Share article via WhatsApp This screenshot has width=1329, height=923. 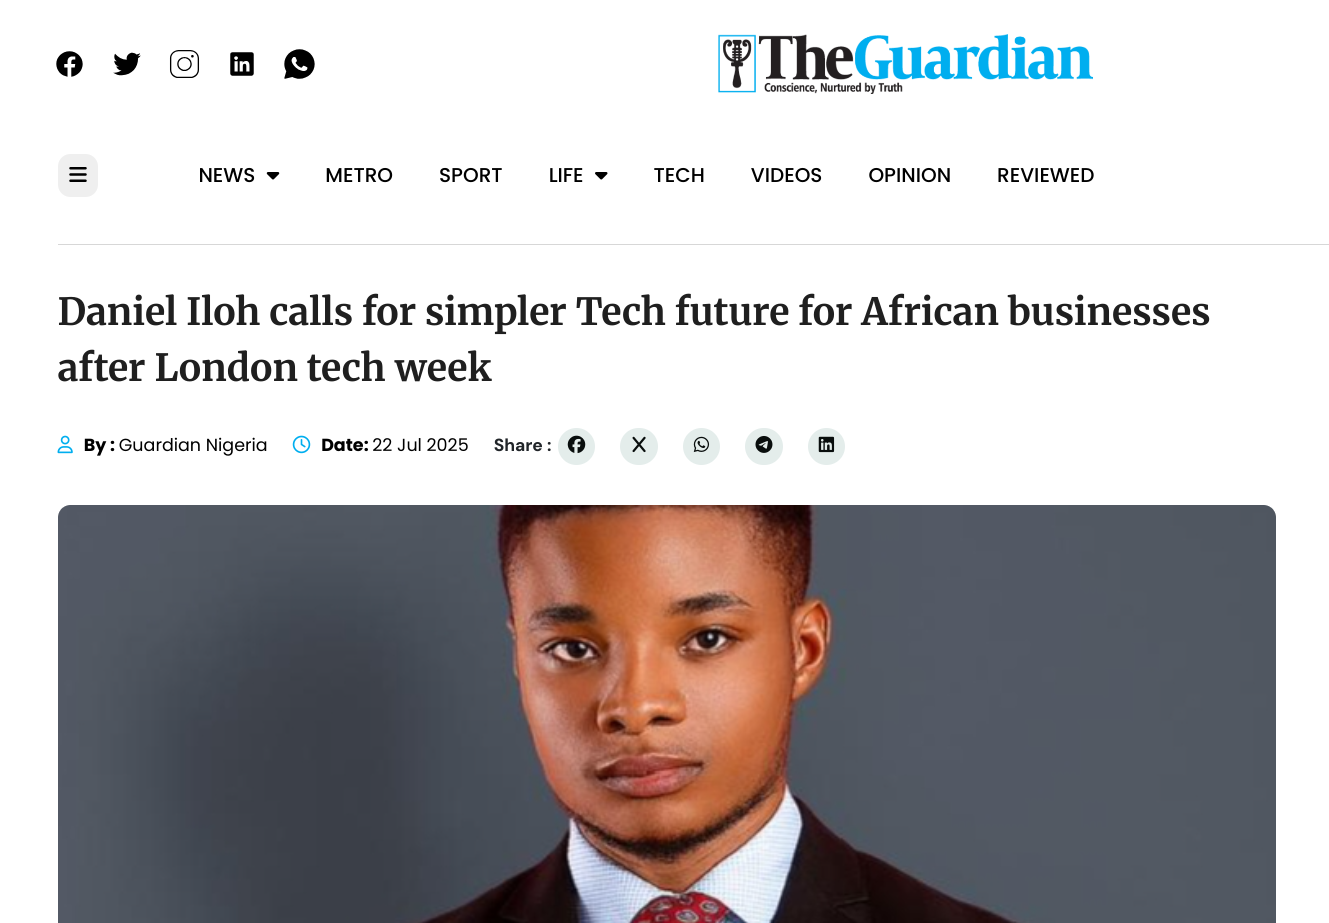coord(701,445)
